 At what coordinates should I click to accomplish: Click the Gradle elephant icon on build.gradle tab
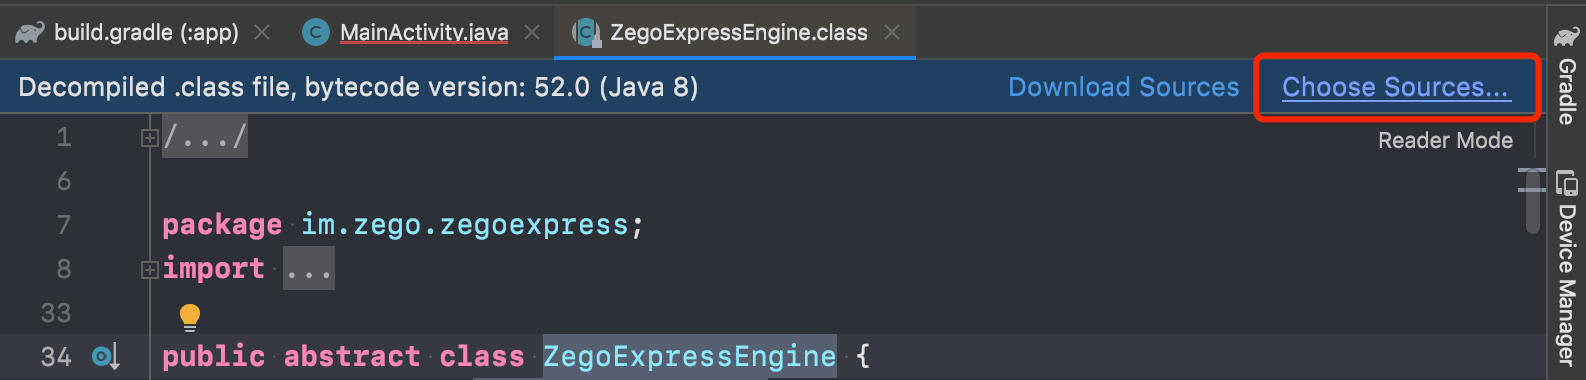(29, 33)
